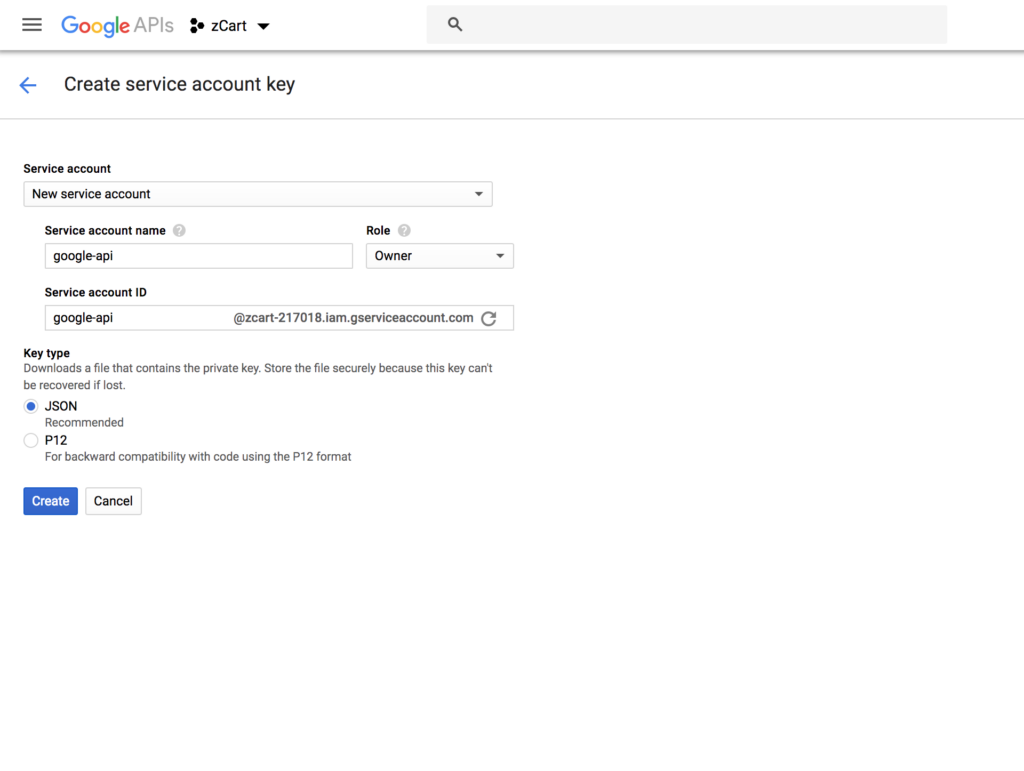
Task: Open the hamburger navigation menu
Action: coord(32,25)
